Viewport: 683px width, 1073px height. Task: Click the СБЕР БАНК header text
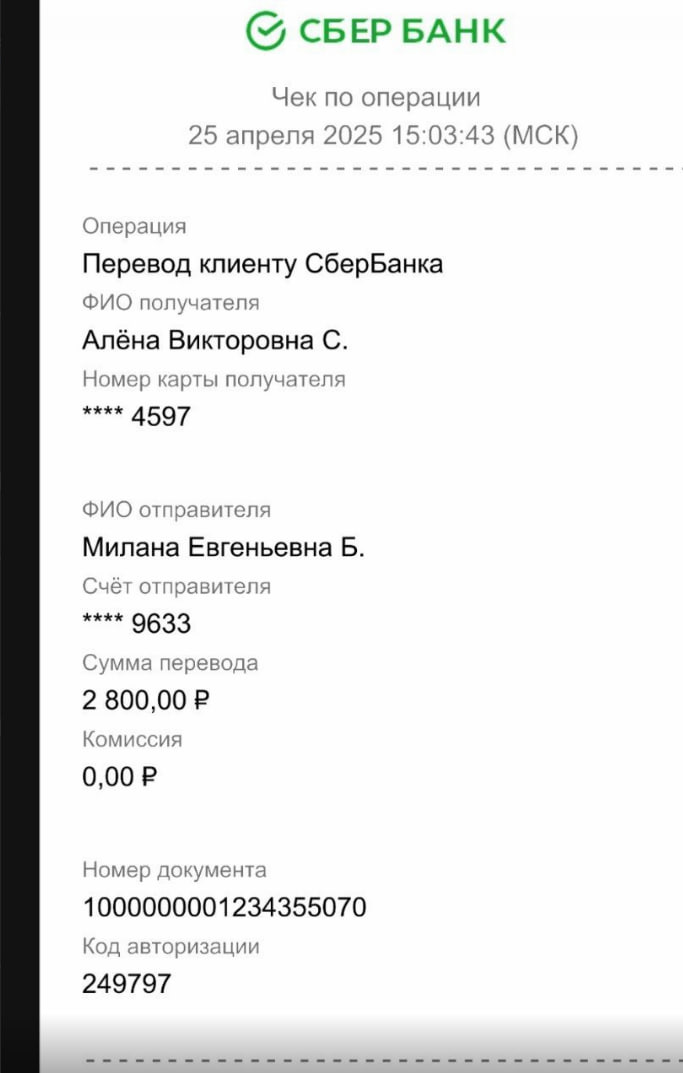pos(402,31)
